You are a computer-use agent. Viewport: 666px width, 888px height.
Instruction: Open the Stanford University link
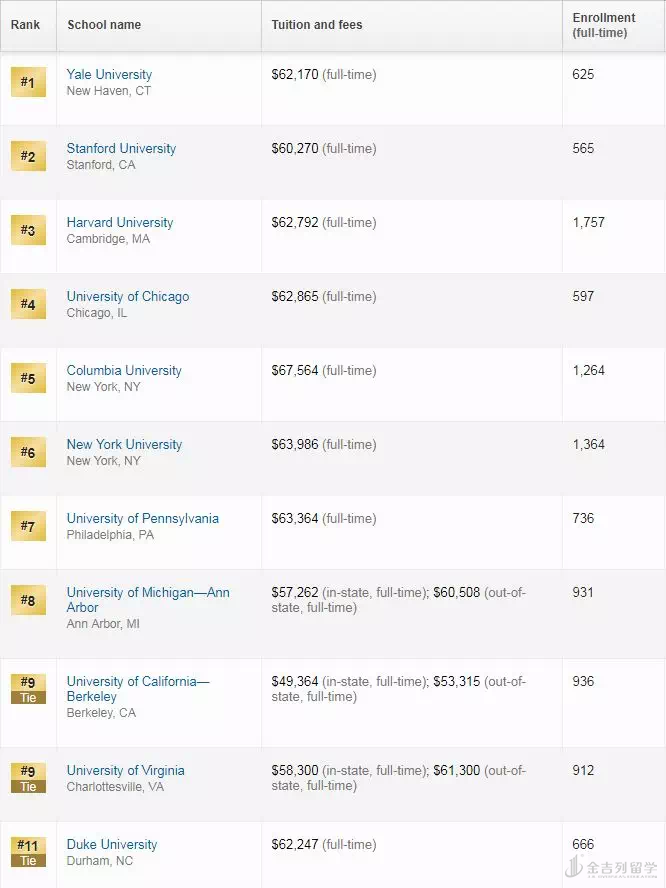[x=121, y=149]
